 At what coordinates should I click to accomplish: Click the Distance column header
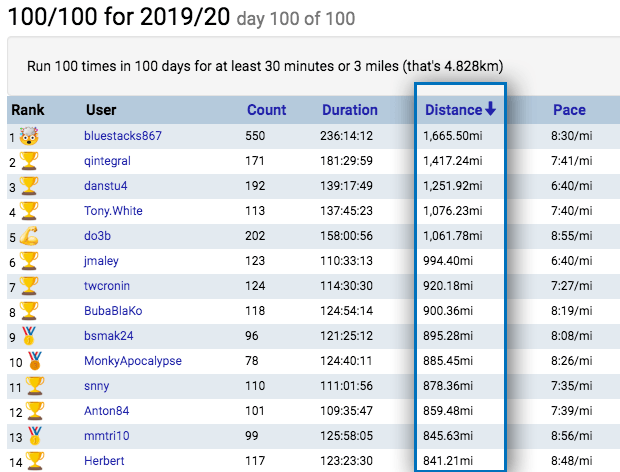click(x=453, y=110)
